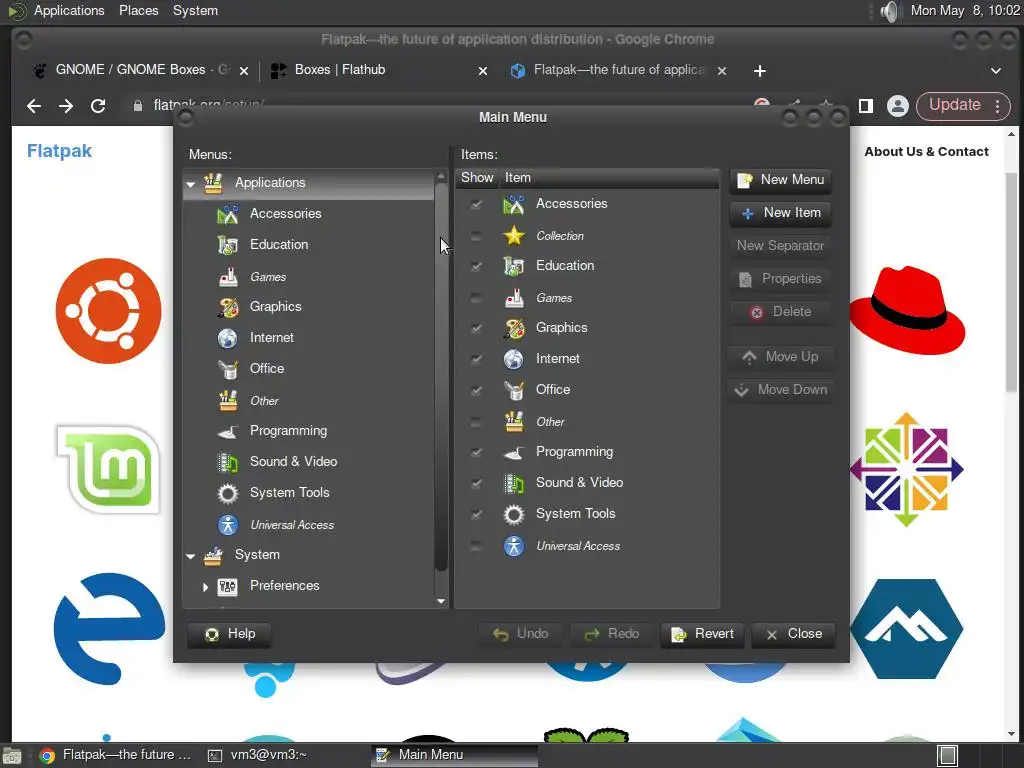Click Games joystick icon in Items list
This screenshot has width=1024, height=768.
(x=514, y=298)
